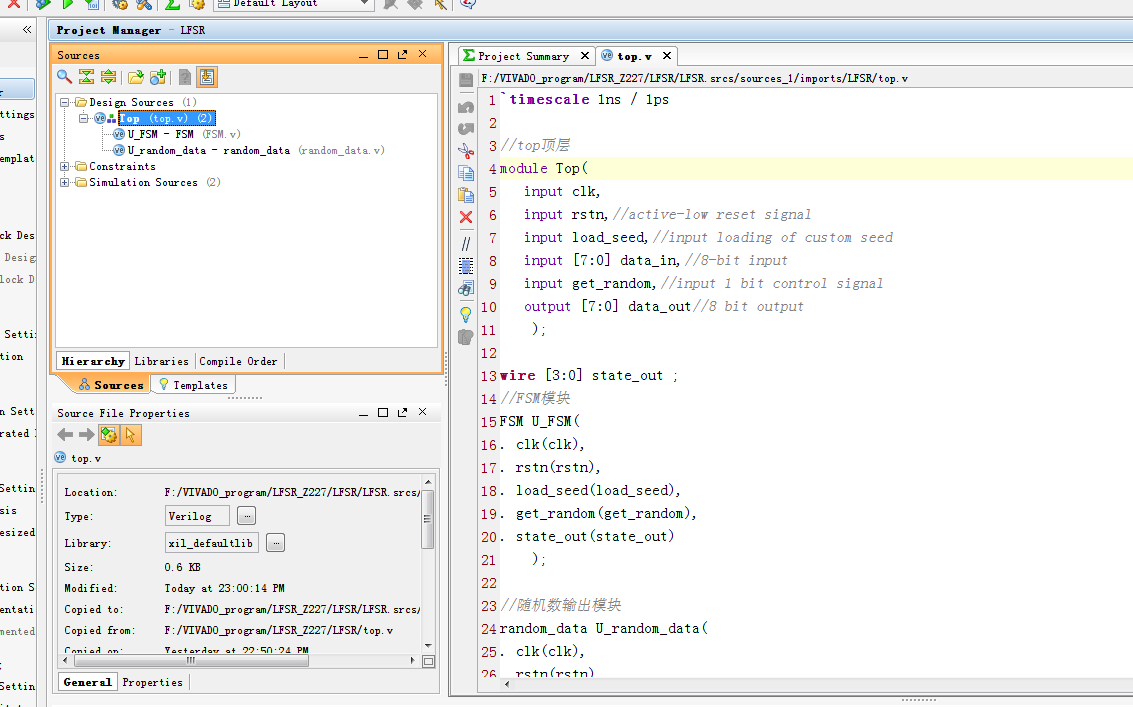Screen dimensions: 1133x707
Task: Click the search icon in Sources toolbar
Action: (x=64, y=77)
